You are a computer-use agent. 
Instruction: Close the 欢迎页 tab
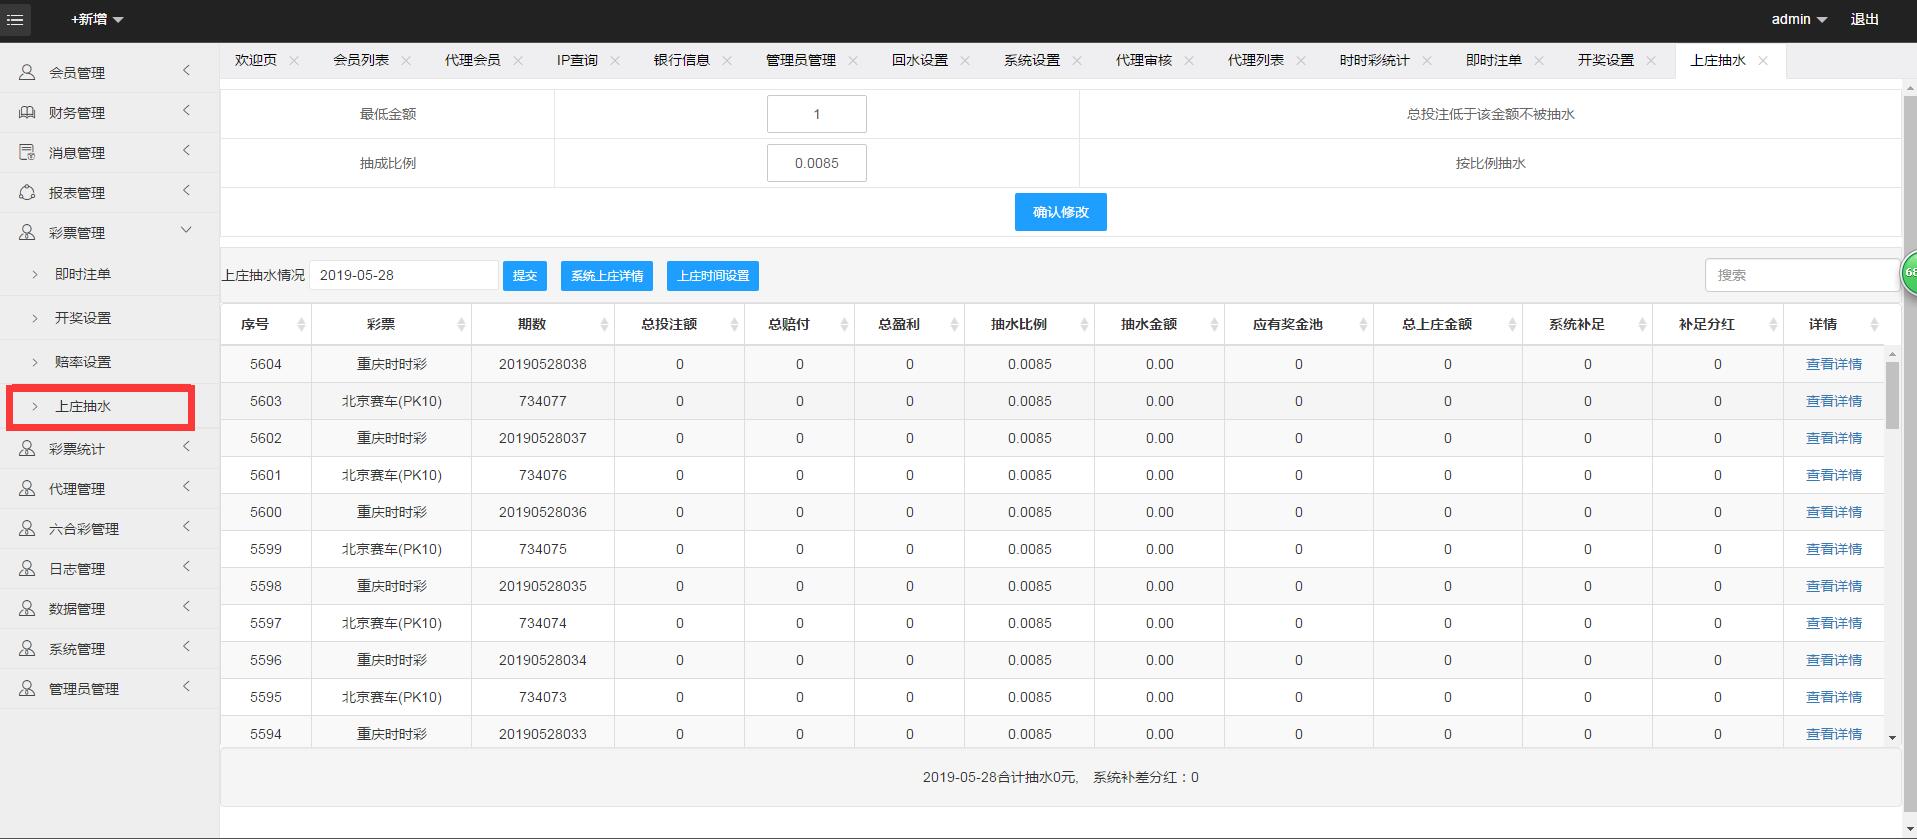(x=294, y=61)
